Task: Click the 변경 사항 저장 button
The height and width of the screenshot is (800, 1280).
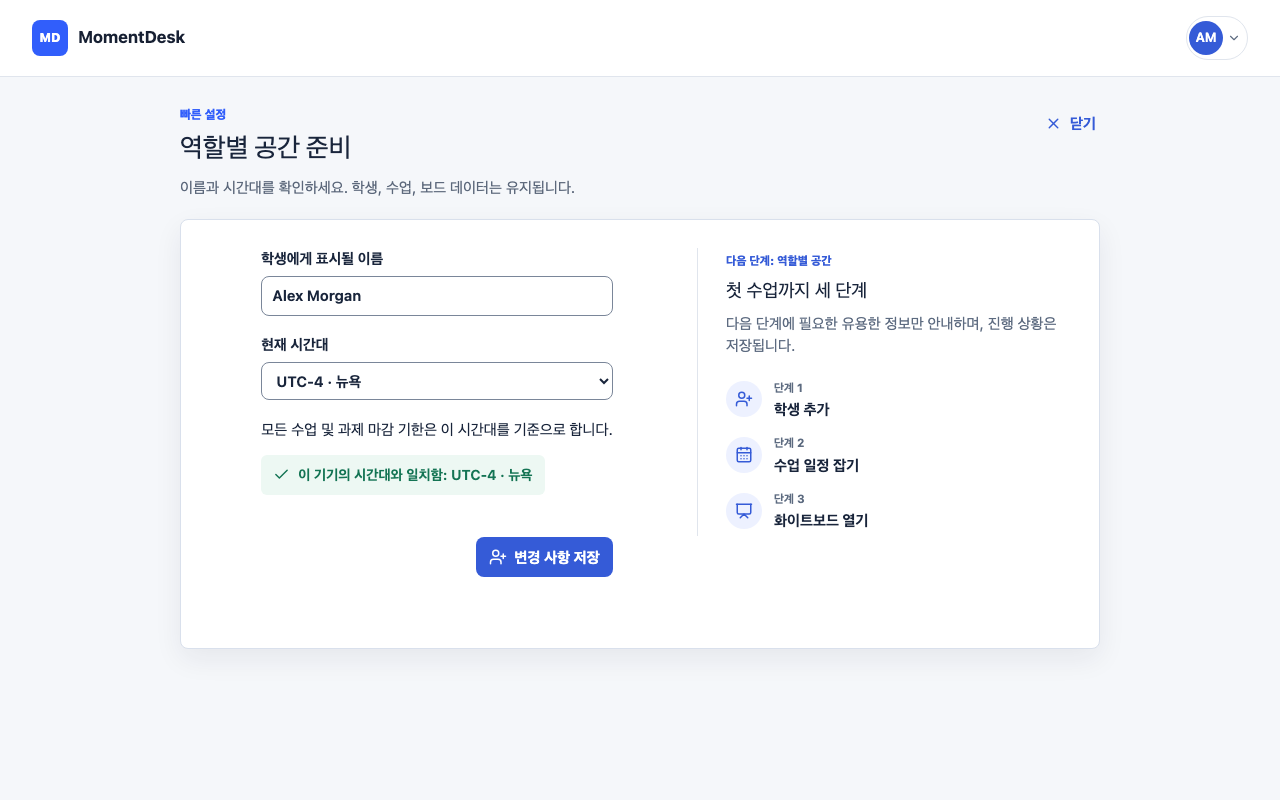Action: pyautogui.click(x=544, y=557)
